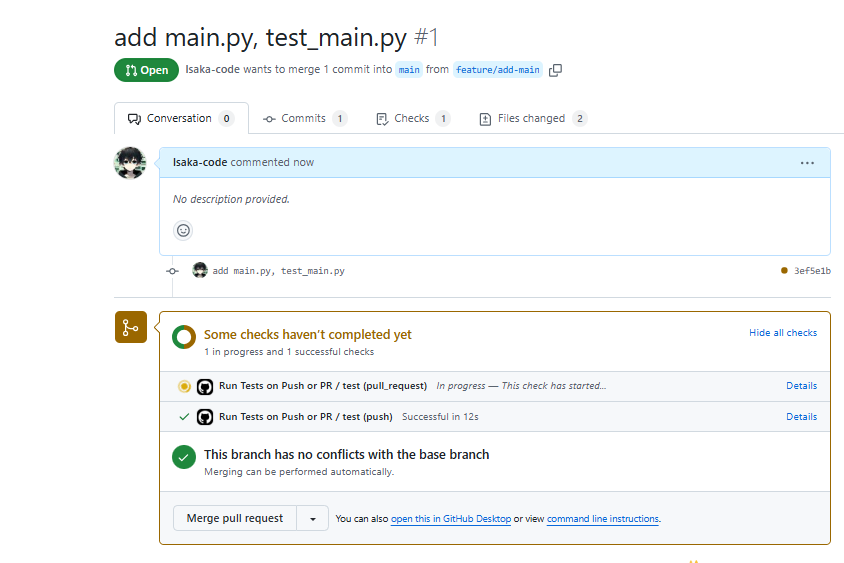
Task: Open Details for push check
Action: coord(801,417)
